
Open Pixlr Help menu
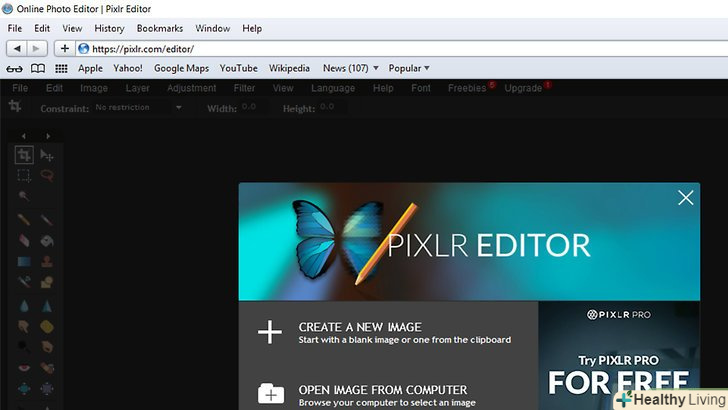coord(383,88)
